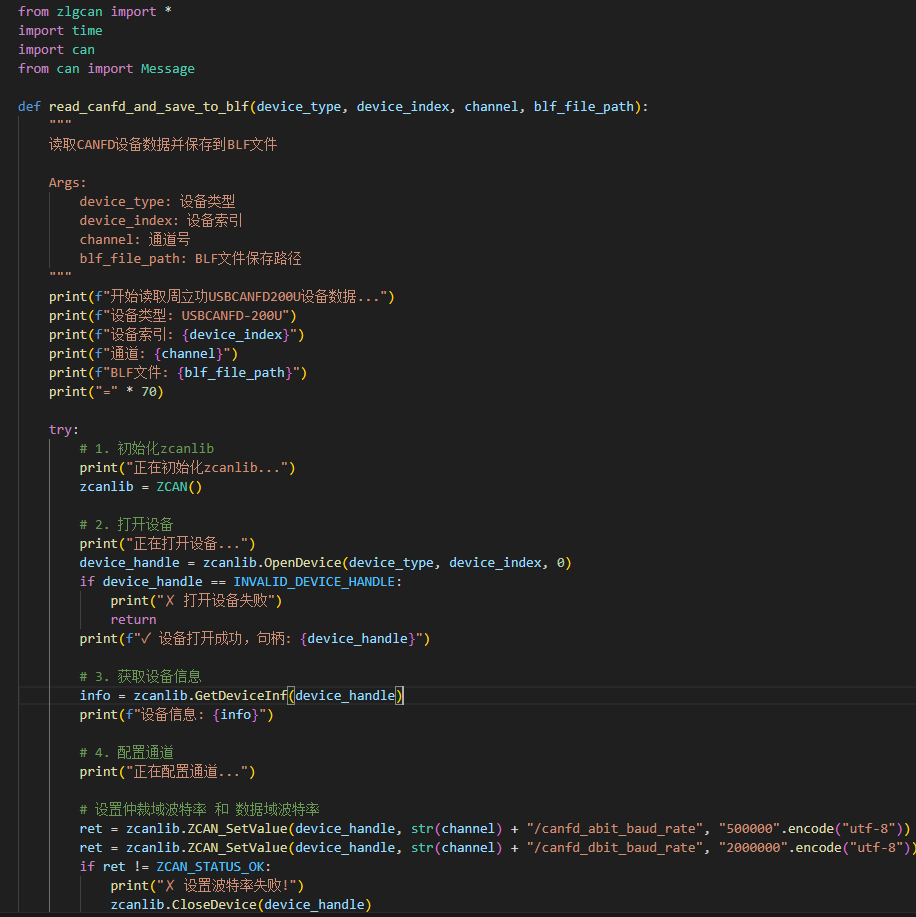Click baud rate value '2000000'
Screen dimensions: 916x917
(753, 847)
